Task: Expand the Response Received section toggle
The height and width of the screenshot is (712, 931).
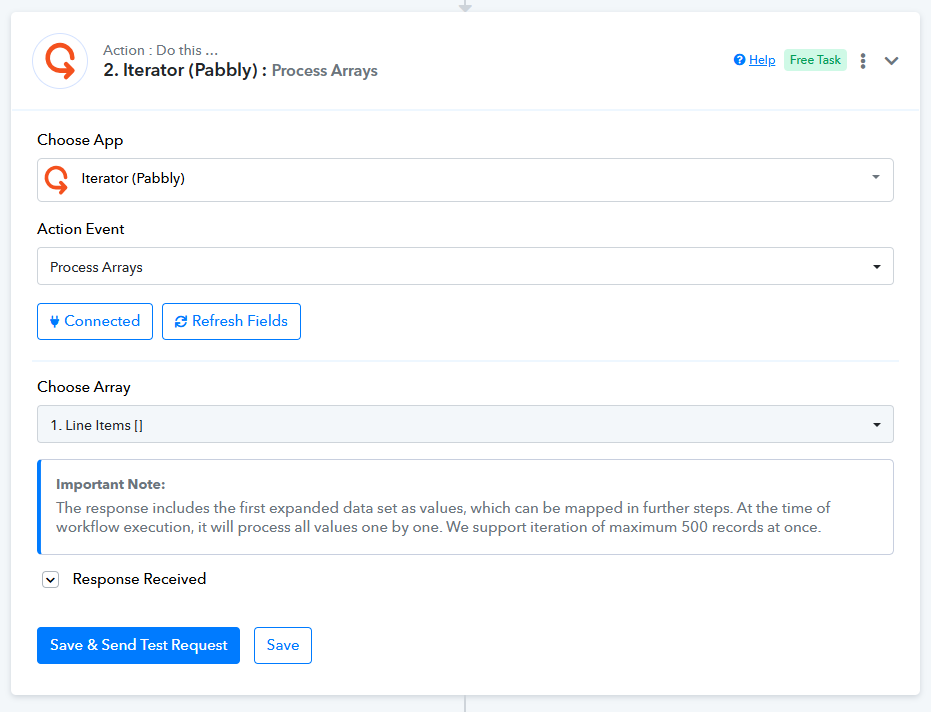Action: click(50, 580)
